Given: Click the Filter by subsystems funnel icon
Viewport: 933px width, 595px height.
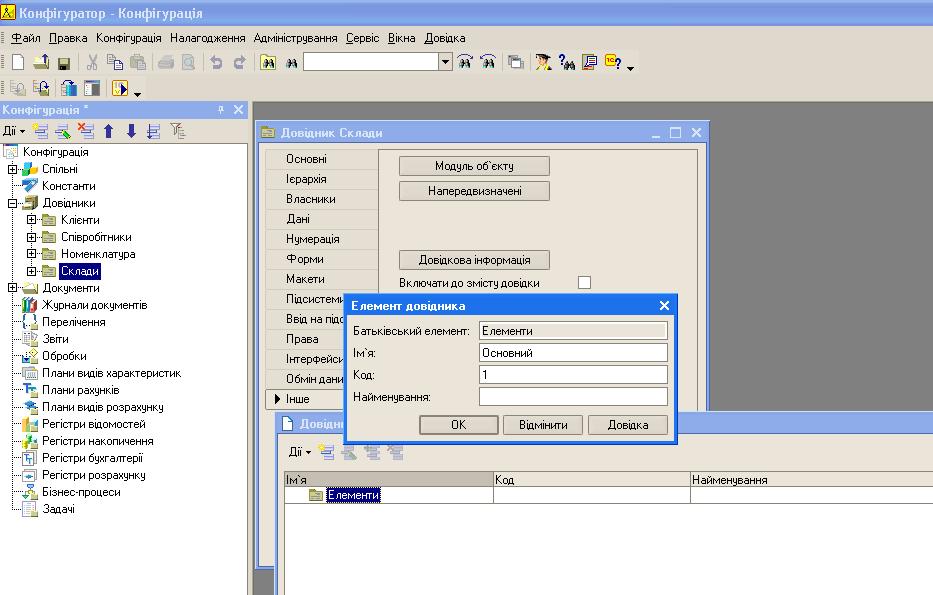Looking at the screenshot, I should 177,131.
